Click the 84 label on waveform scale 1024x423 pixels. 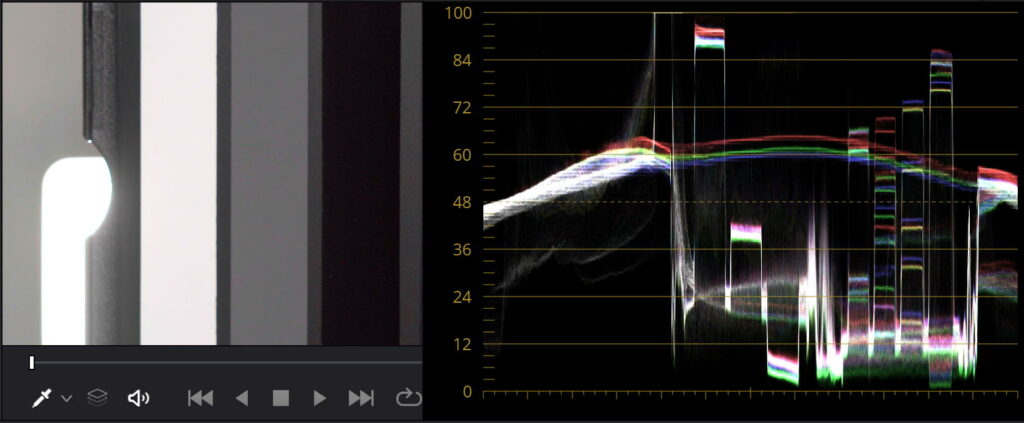coord(463,61)
